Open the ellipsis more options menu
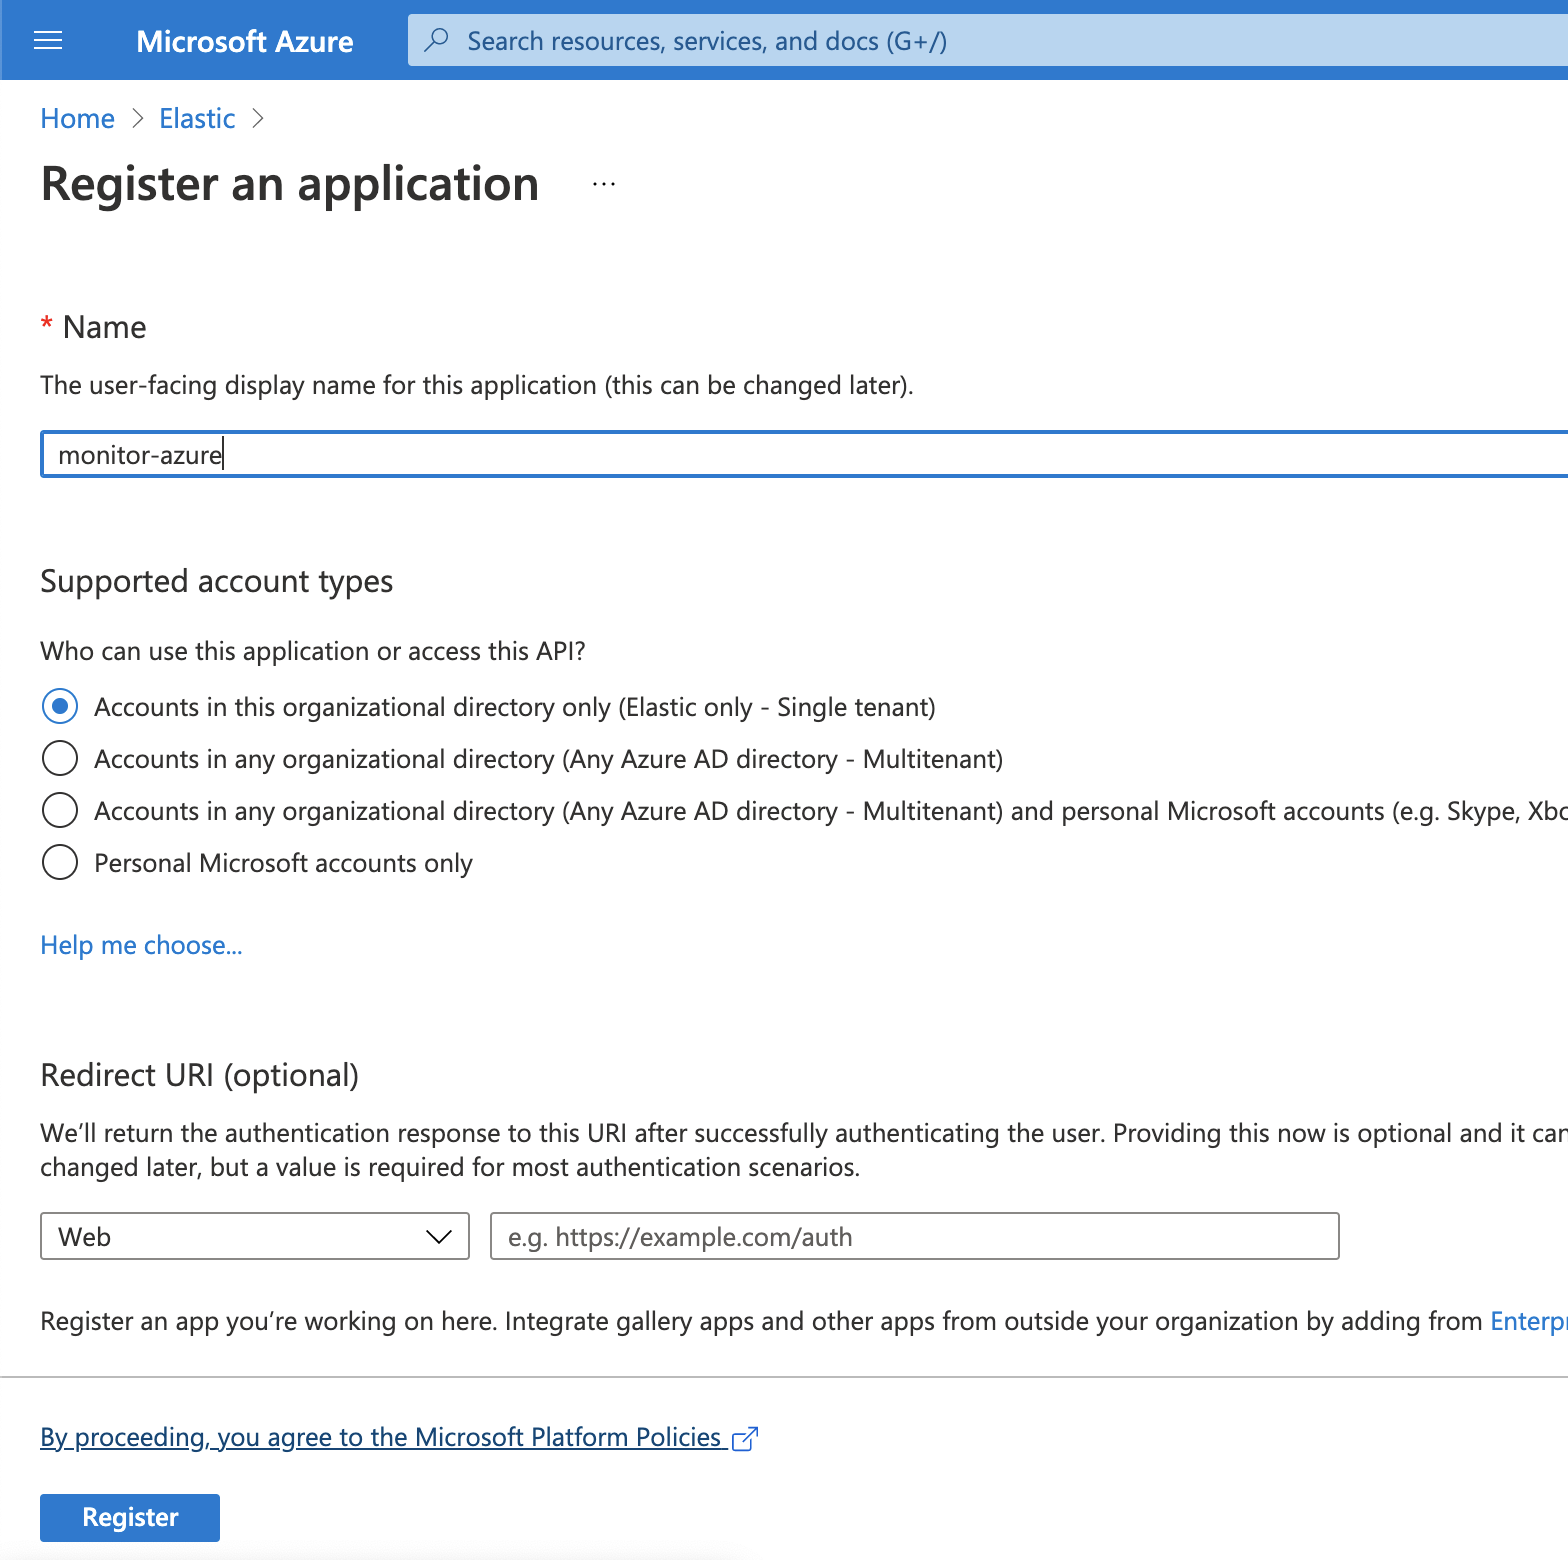1568x1560 pixels. pos(603,185)
